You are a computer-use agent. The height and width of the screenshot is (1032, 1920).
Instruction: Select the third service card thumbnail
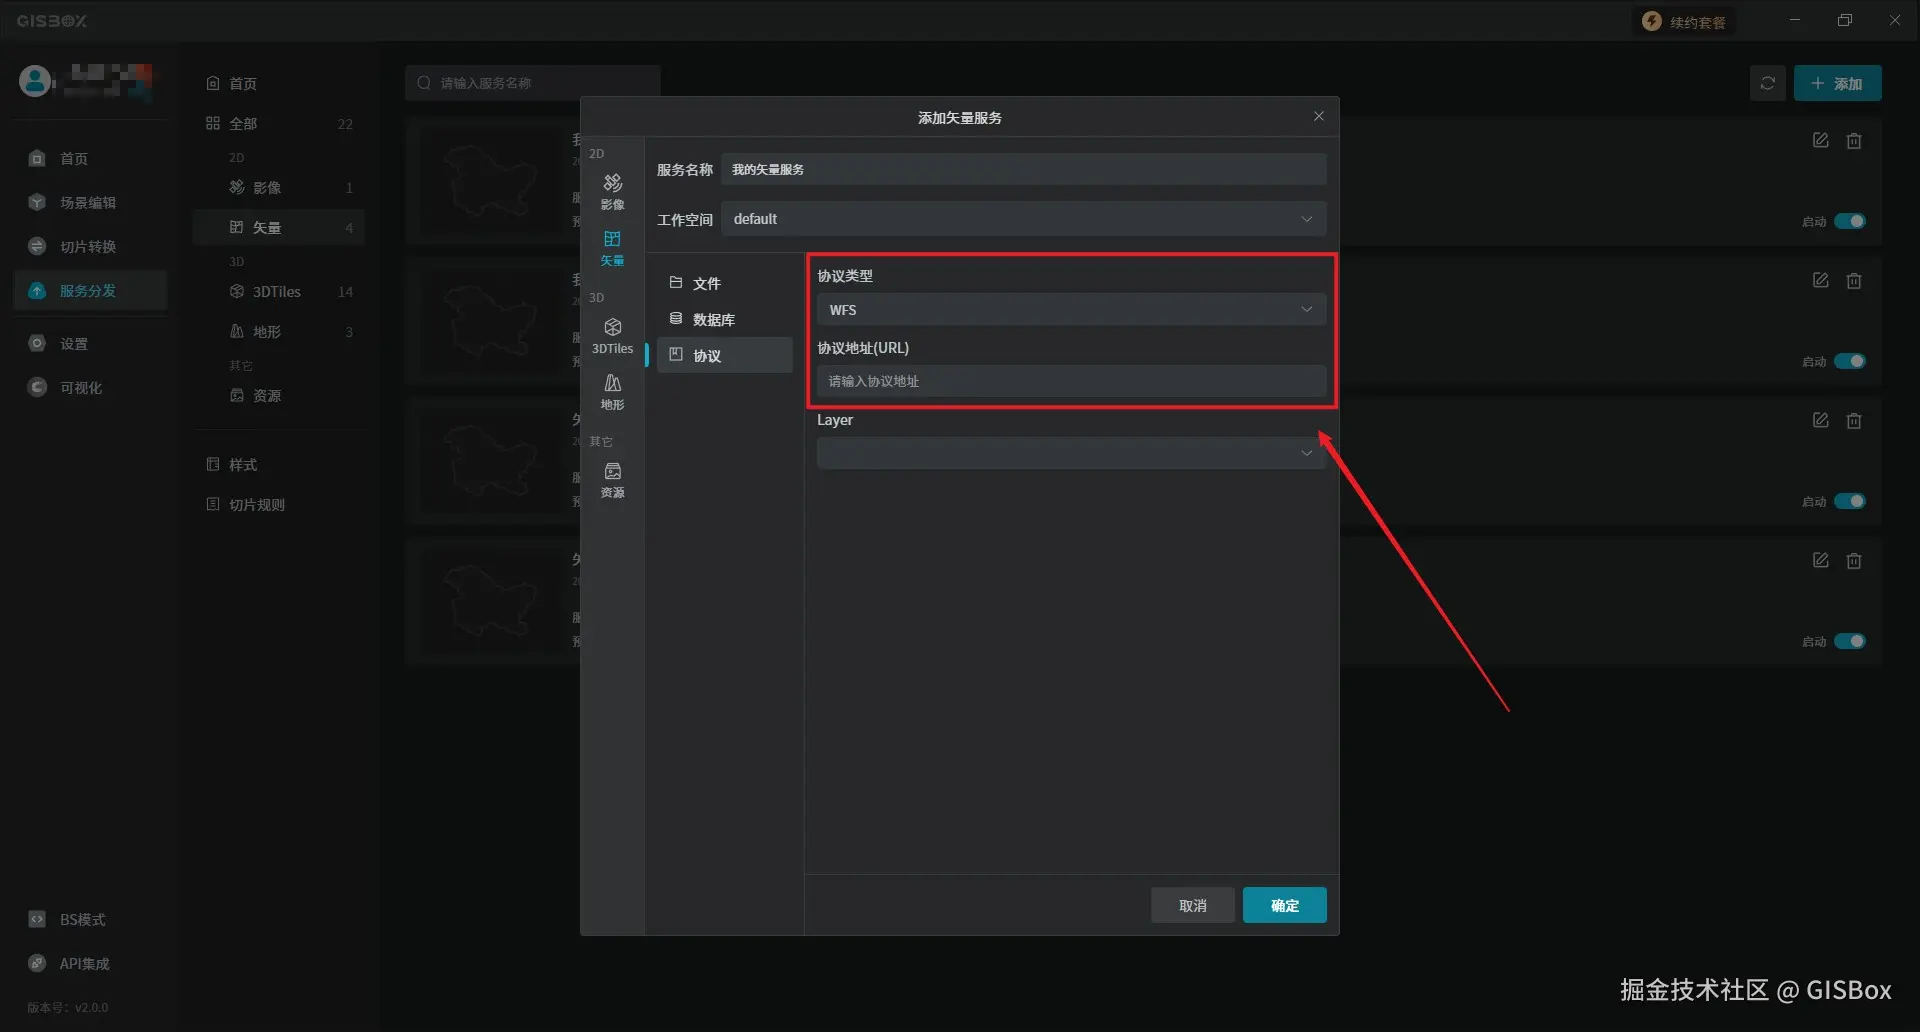490,461
